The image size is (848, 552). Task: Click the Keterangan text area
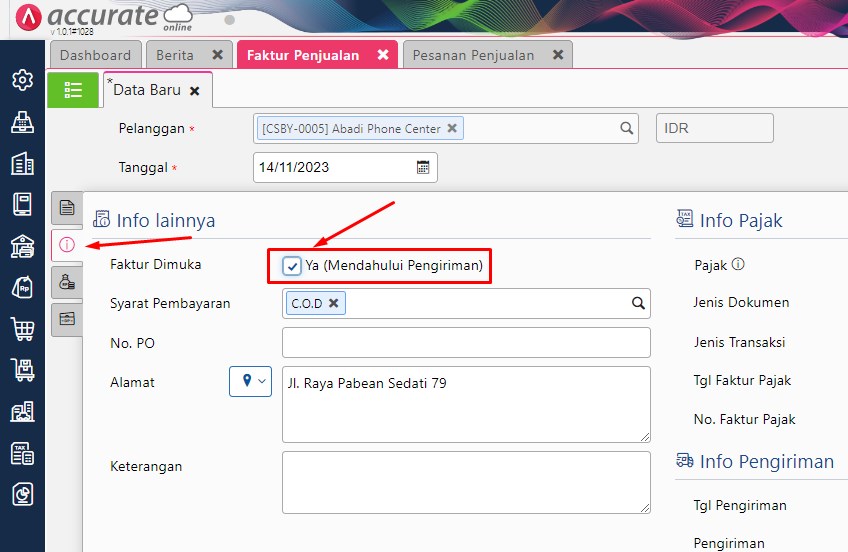(x=466, y=482)
